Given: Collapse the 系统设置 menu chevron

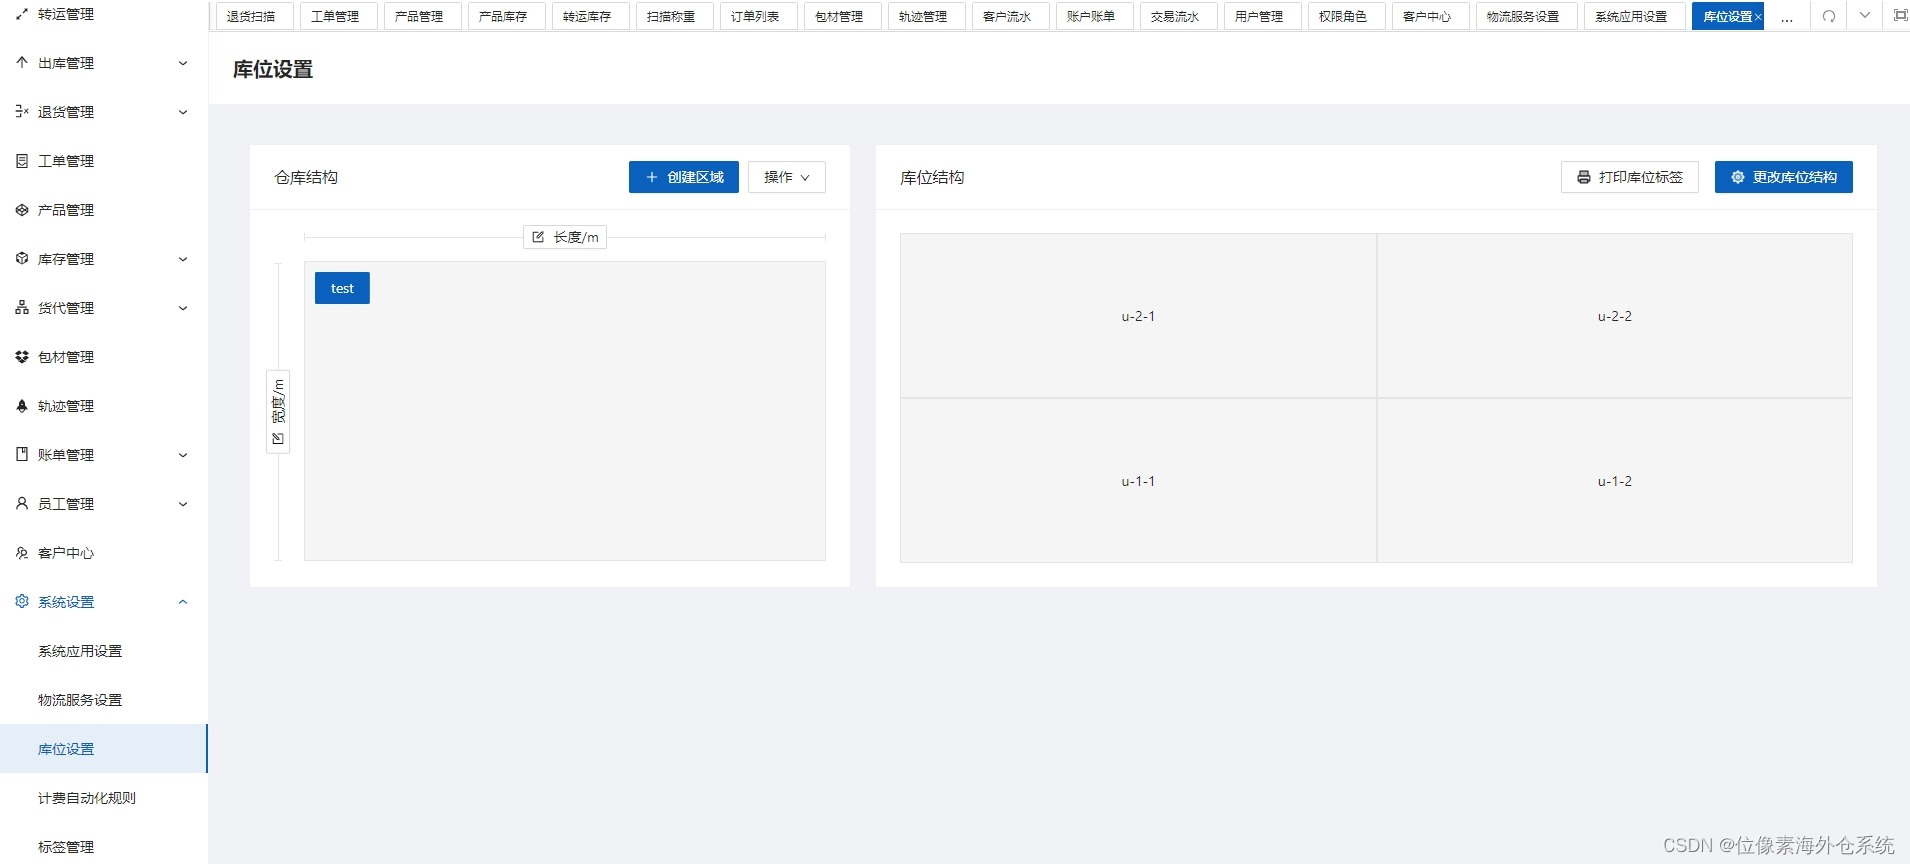Looking at the screenshot, I should point(183,602).
